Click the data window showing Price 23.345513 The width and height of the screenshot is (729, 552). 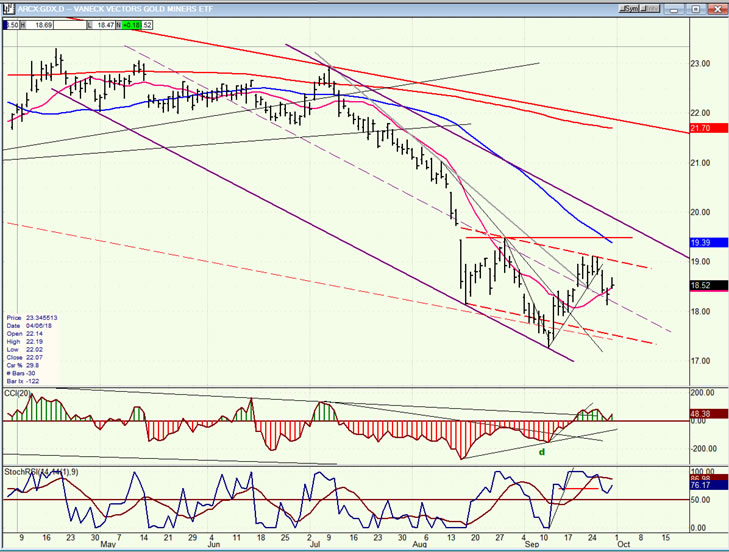(32, 349)
